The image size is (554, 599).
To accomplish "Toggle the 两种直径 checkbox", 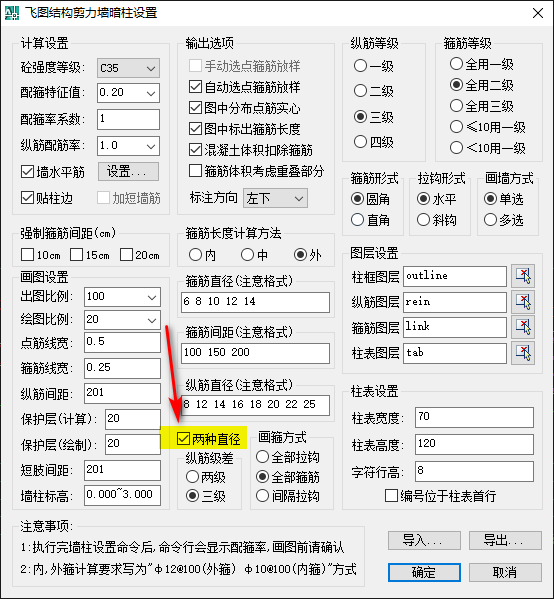I will pyautogui.click(x=183, y=438).
